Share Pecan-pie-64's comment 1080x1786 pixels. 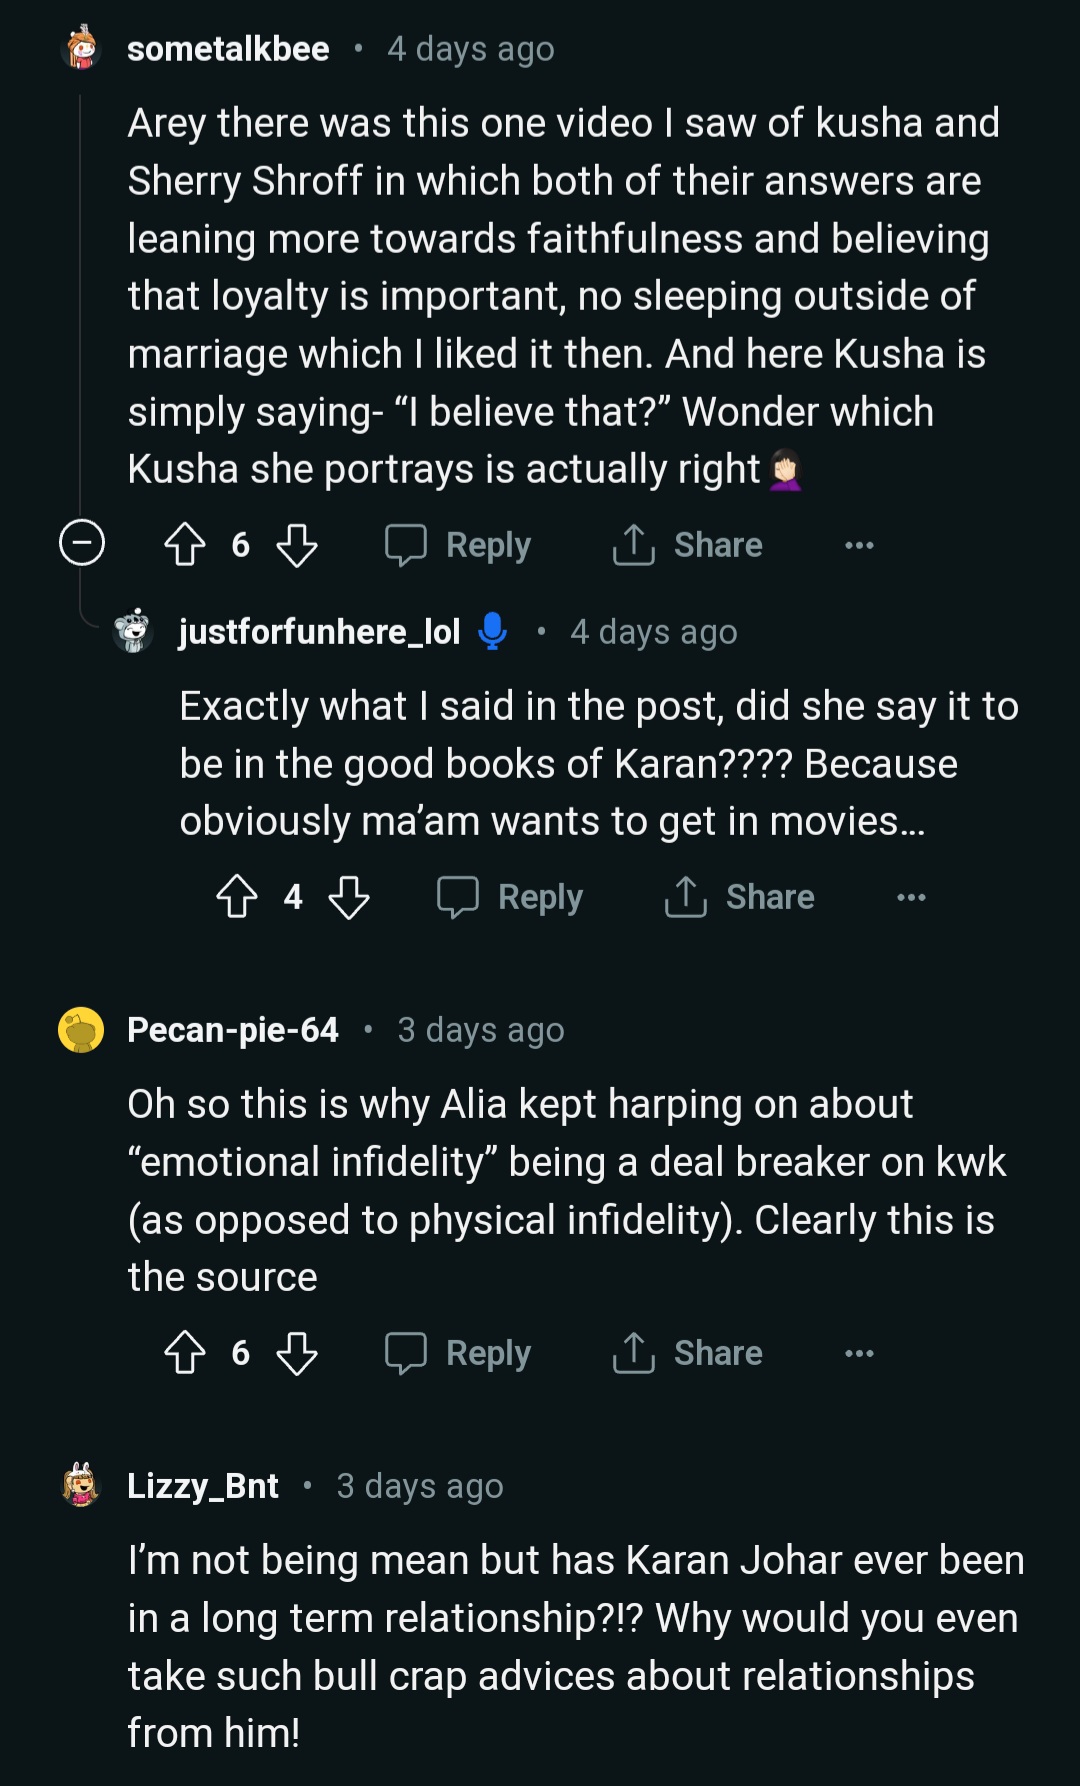tap(688, 1353)
